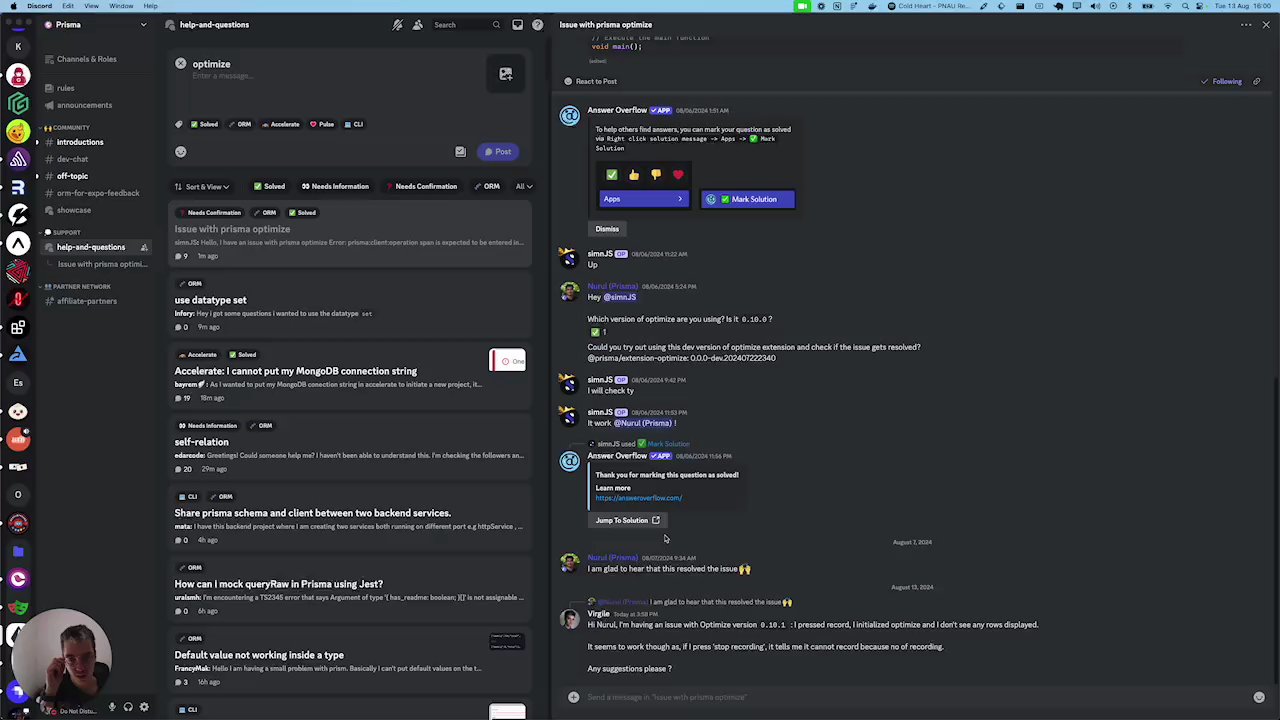
Task: Open the O server icon in server list
Action: 18,495
